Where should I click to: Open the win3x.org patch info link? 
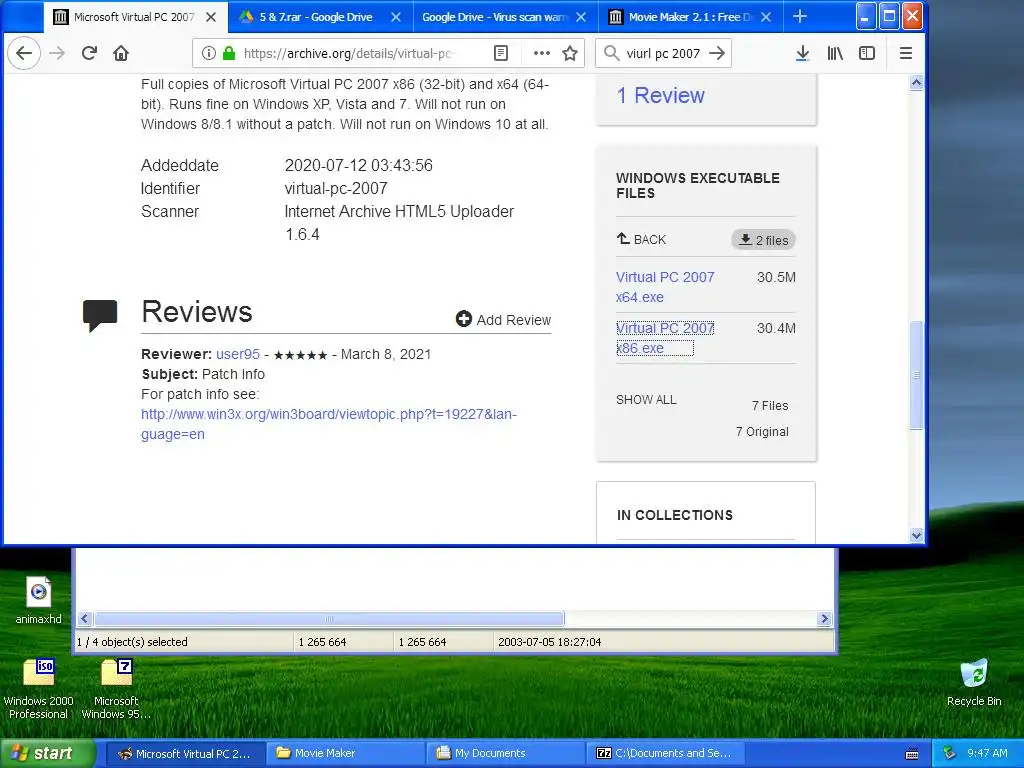click(328, 424)
